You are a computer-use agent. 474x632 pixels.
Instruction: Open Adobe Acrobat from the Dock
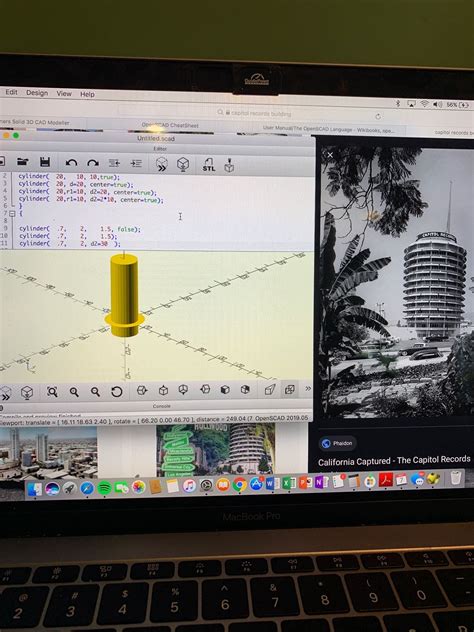pyautogui.click(x=386, y=480)
